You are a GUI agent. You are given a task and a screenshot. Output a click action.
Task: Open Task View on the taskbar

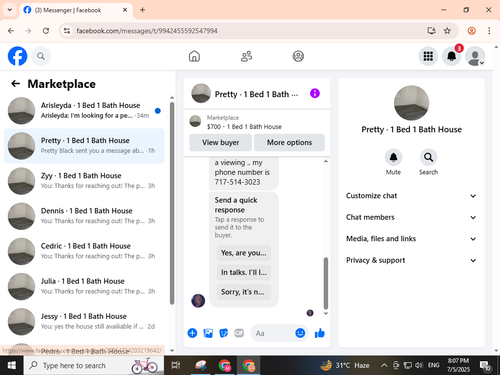click(x=176, y=365)
